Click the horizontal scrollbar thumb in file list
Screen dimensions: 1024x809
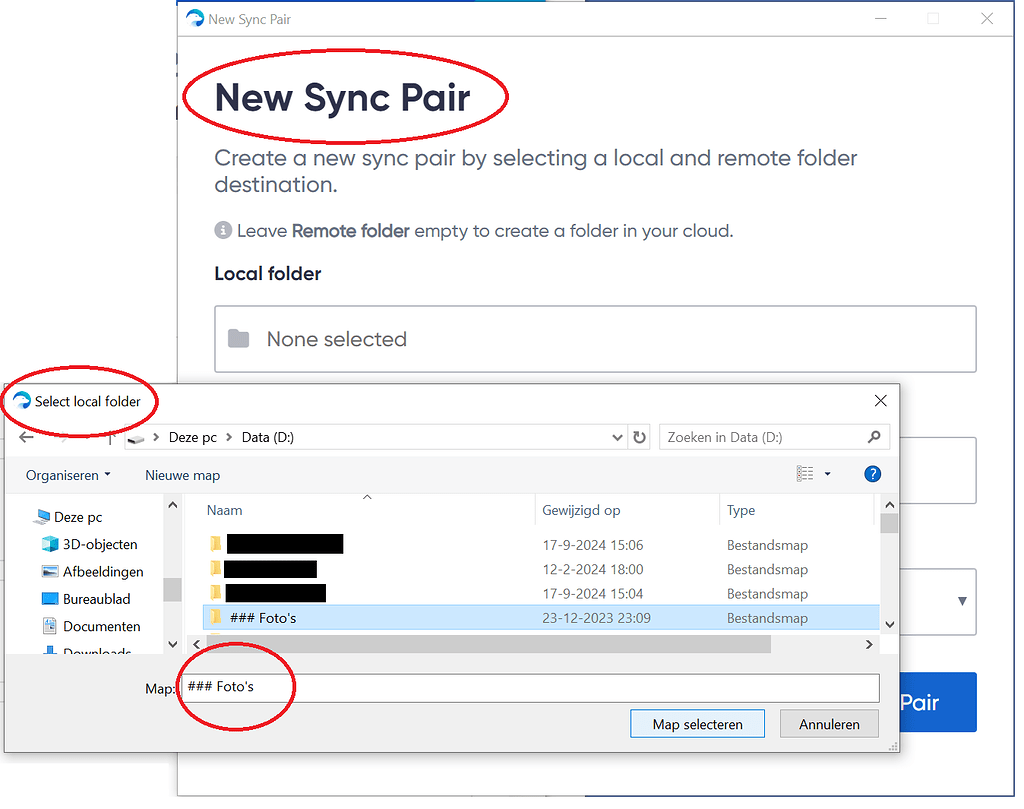488,644
